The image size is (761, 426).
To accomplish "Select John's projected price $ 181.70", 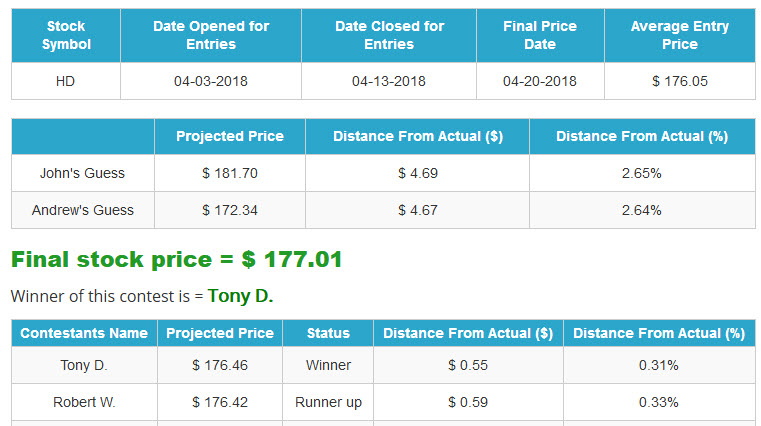I will pos(230,173).
